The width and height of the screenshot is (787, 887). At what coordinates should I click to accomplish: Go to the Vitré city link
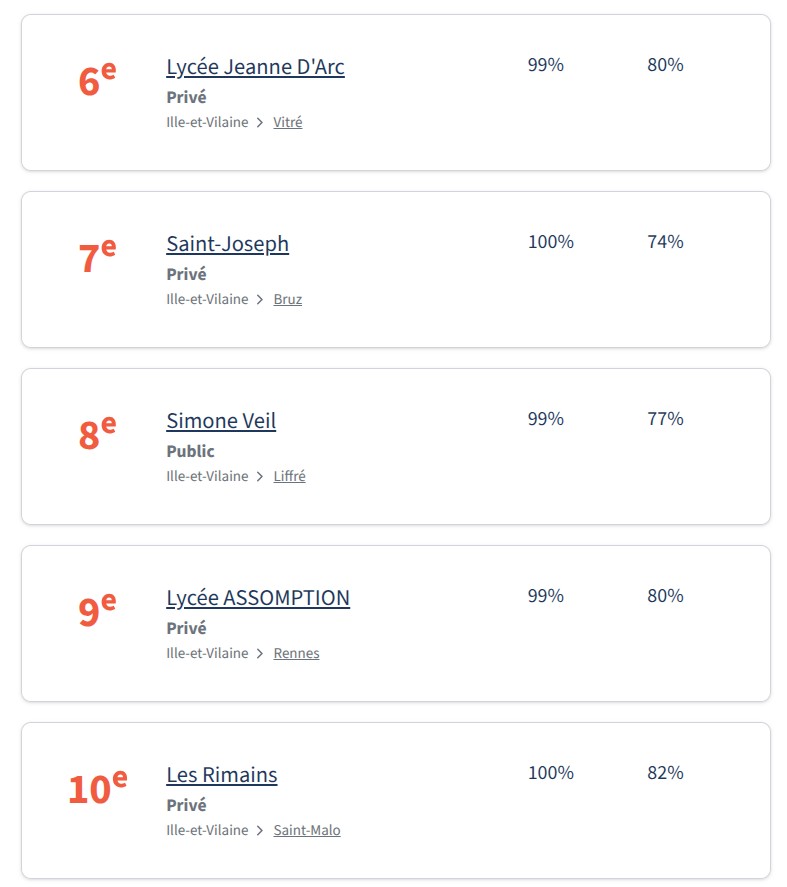click(287, 122)
